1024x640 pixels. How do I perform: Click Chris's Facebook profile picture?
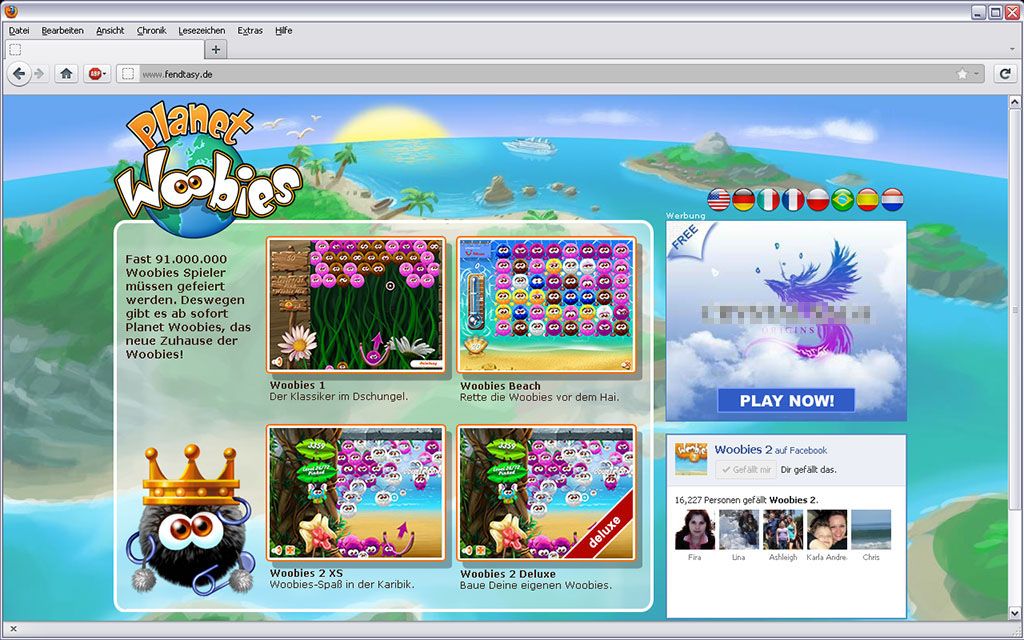coord(871,530)
